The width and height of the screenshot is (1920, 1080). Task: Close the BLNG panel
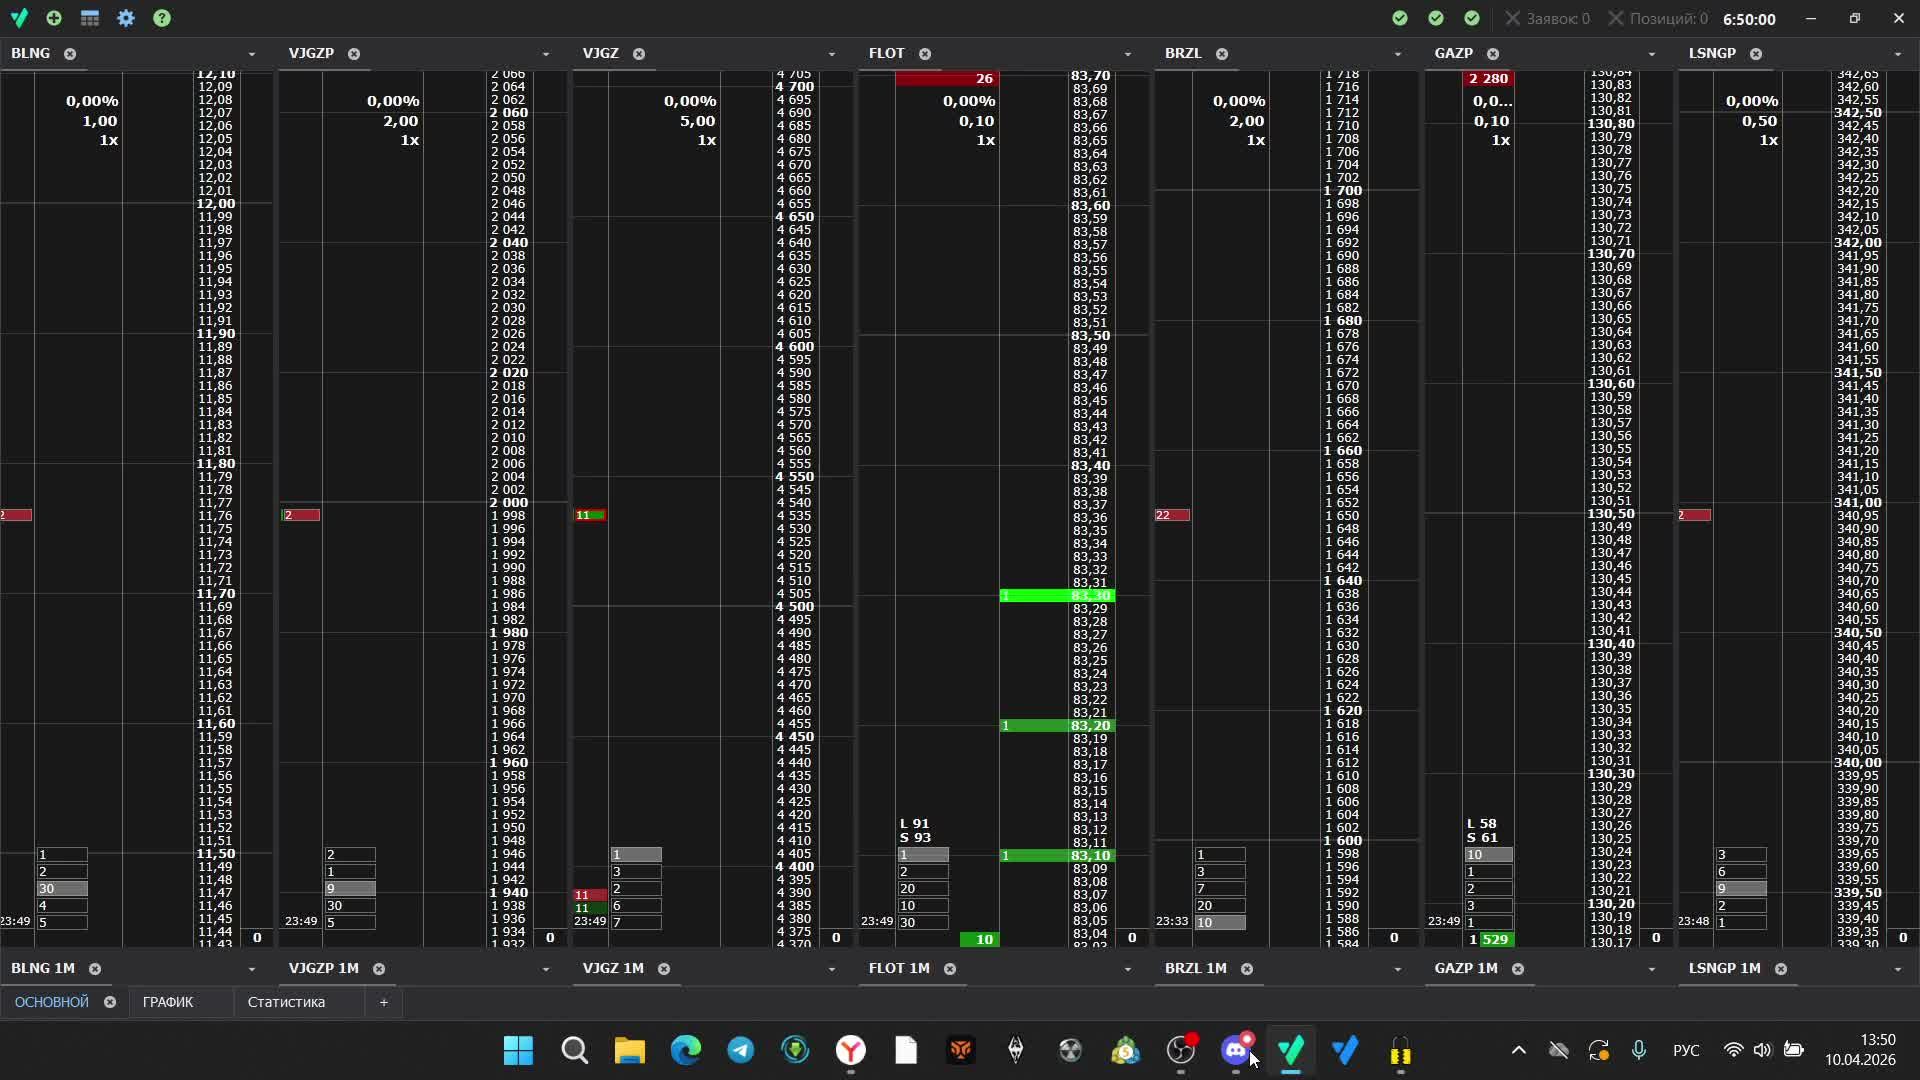pyautogui.click(x=70, y=54)
